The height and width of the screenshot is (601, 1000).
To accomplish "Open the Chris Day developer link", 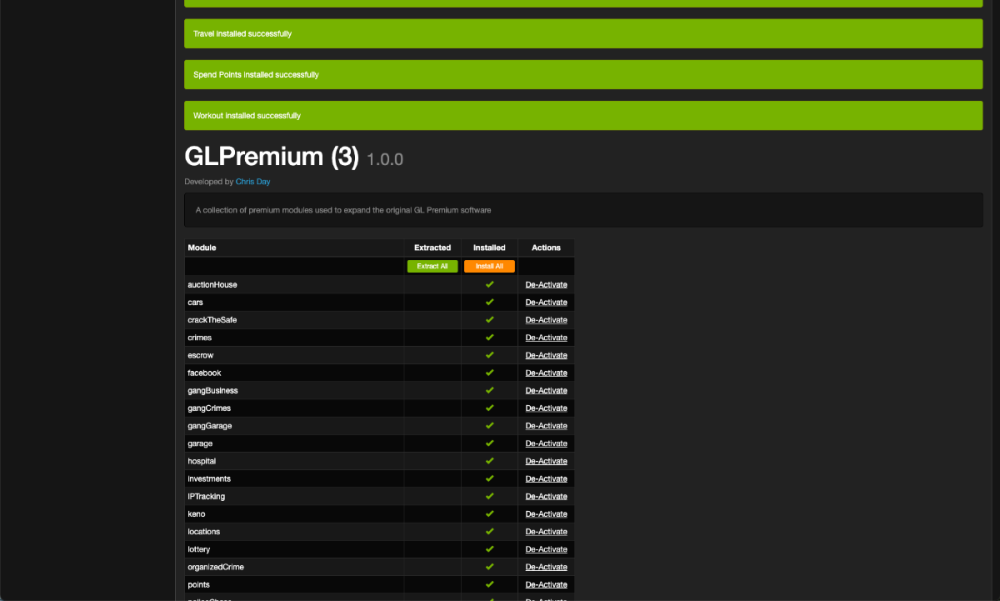I will (x=252, y=182).
